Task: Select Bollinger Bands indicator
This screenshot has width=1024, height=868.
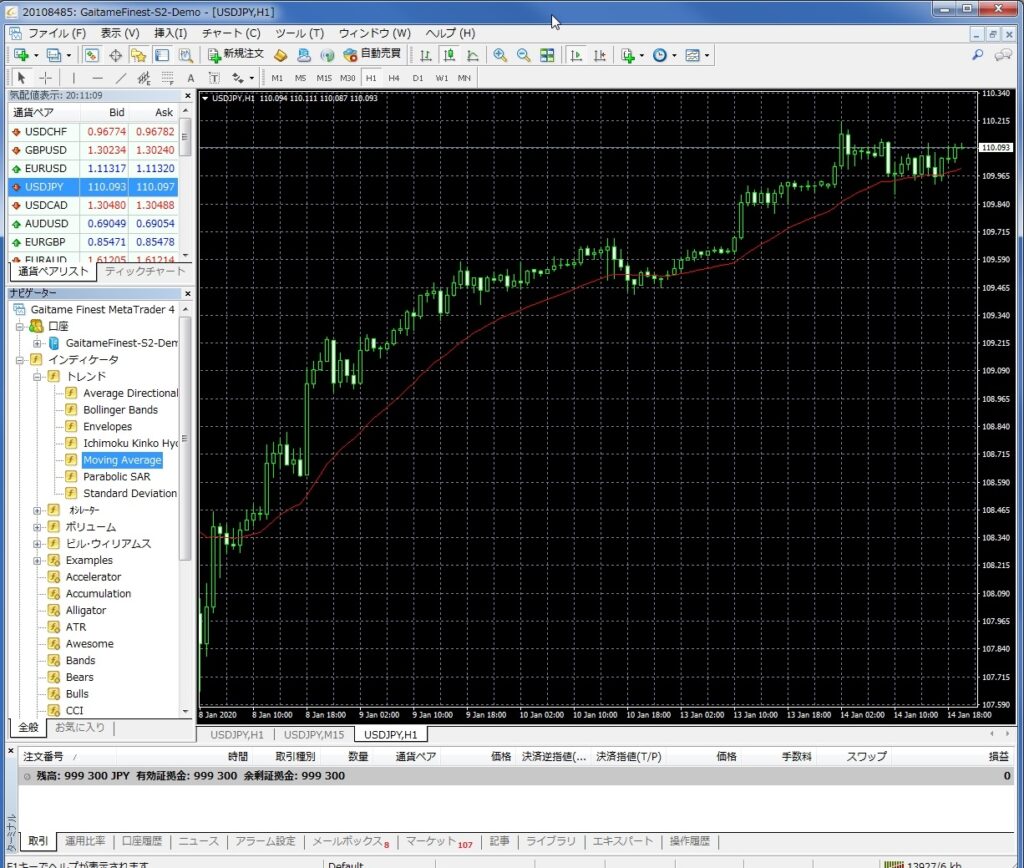Action: click(x=120, y=410)
